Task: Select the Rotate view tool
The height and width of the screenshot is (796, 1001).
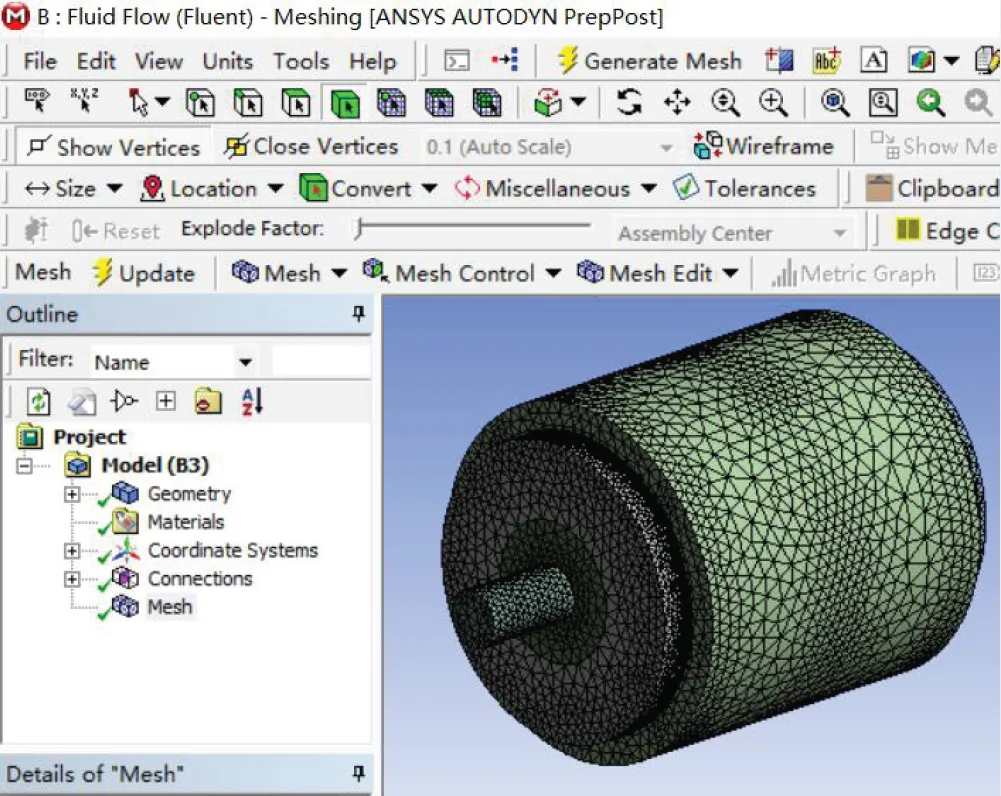Action: tap(629, 103)
